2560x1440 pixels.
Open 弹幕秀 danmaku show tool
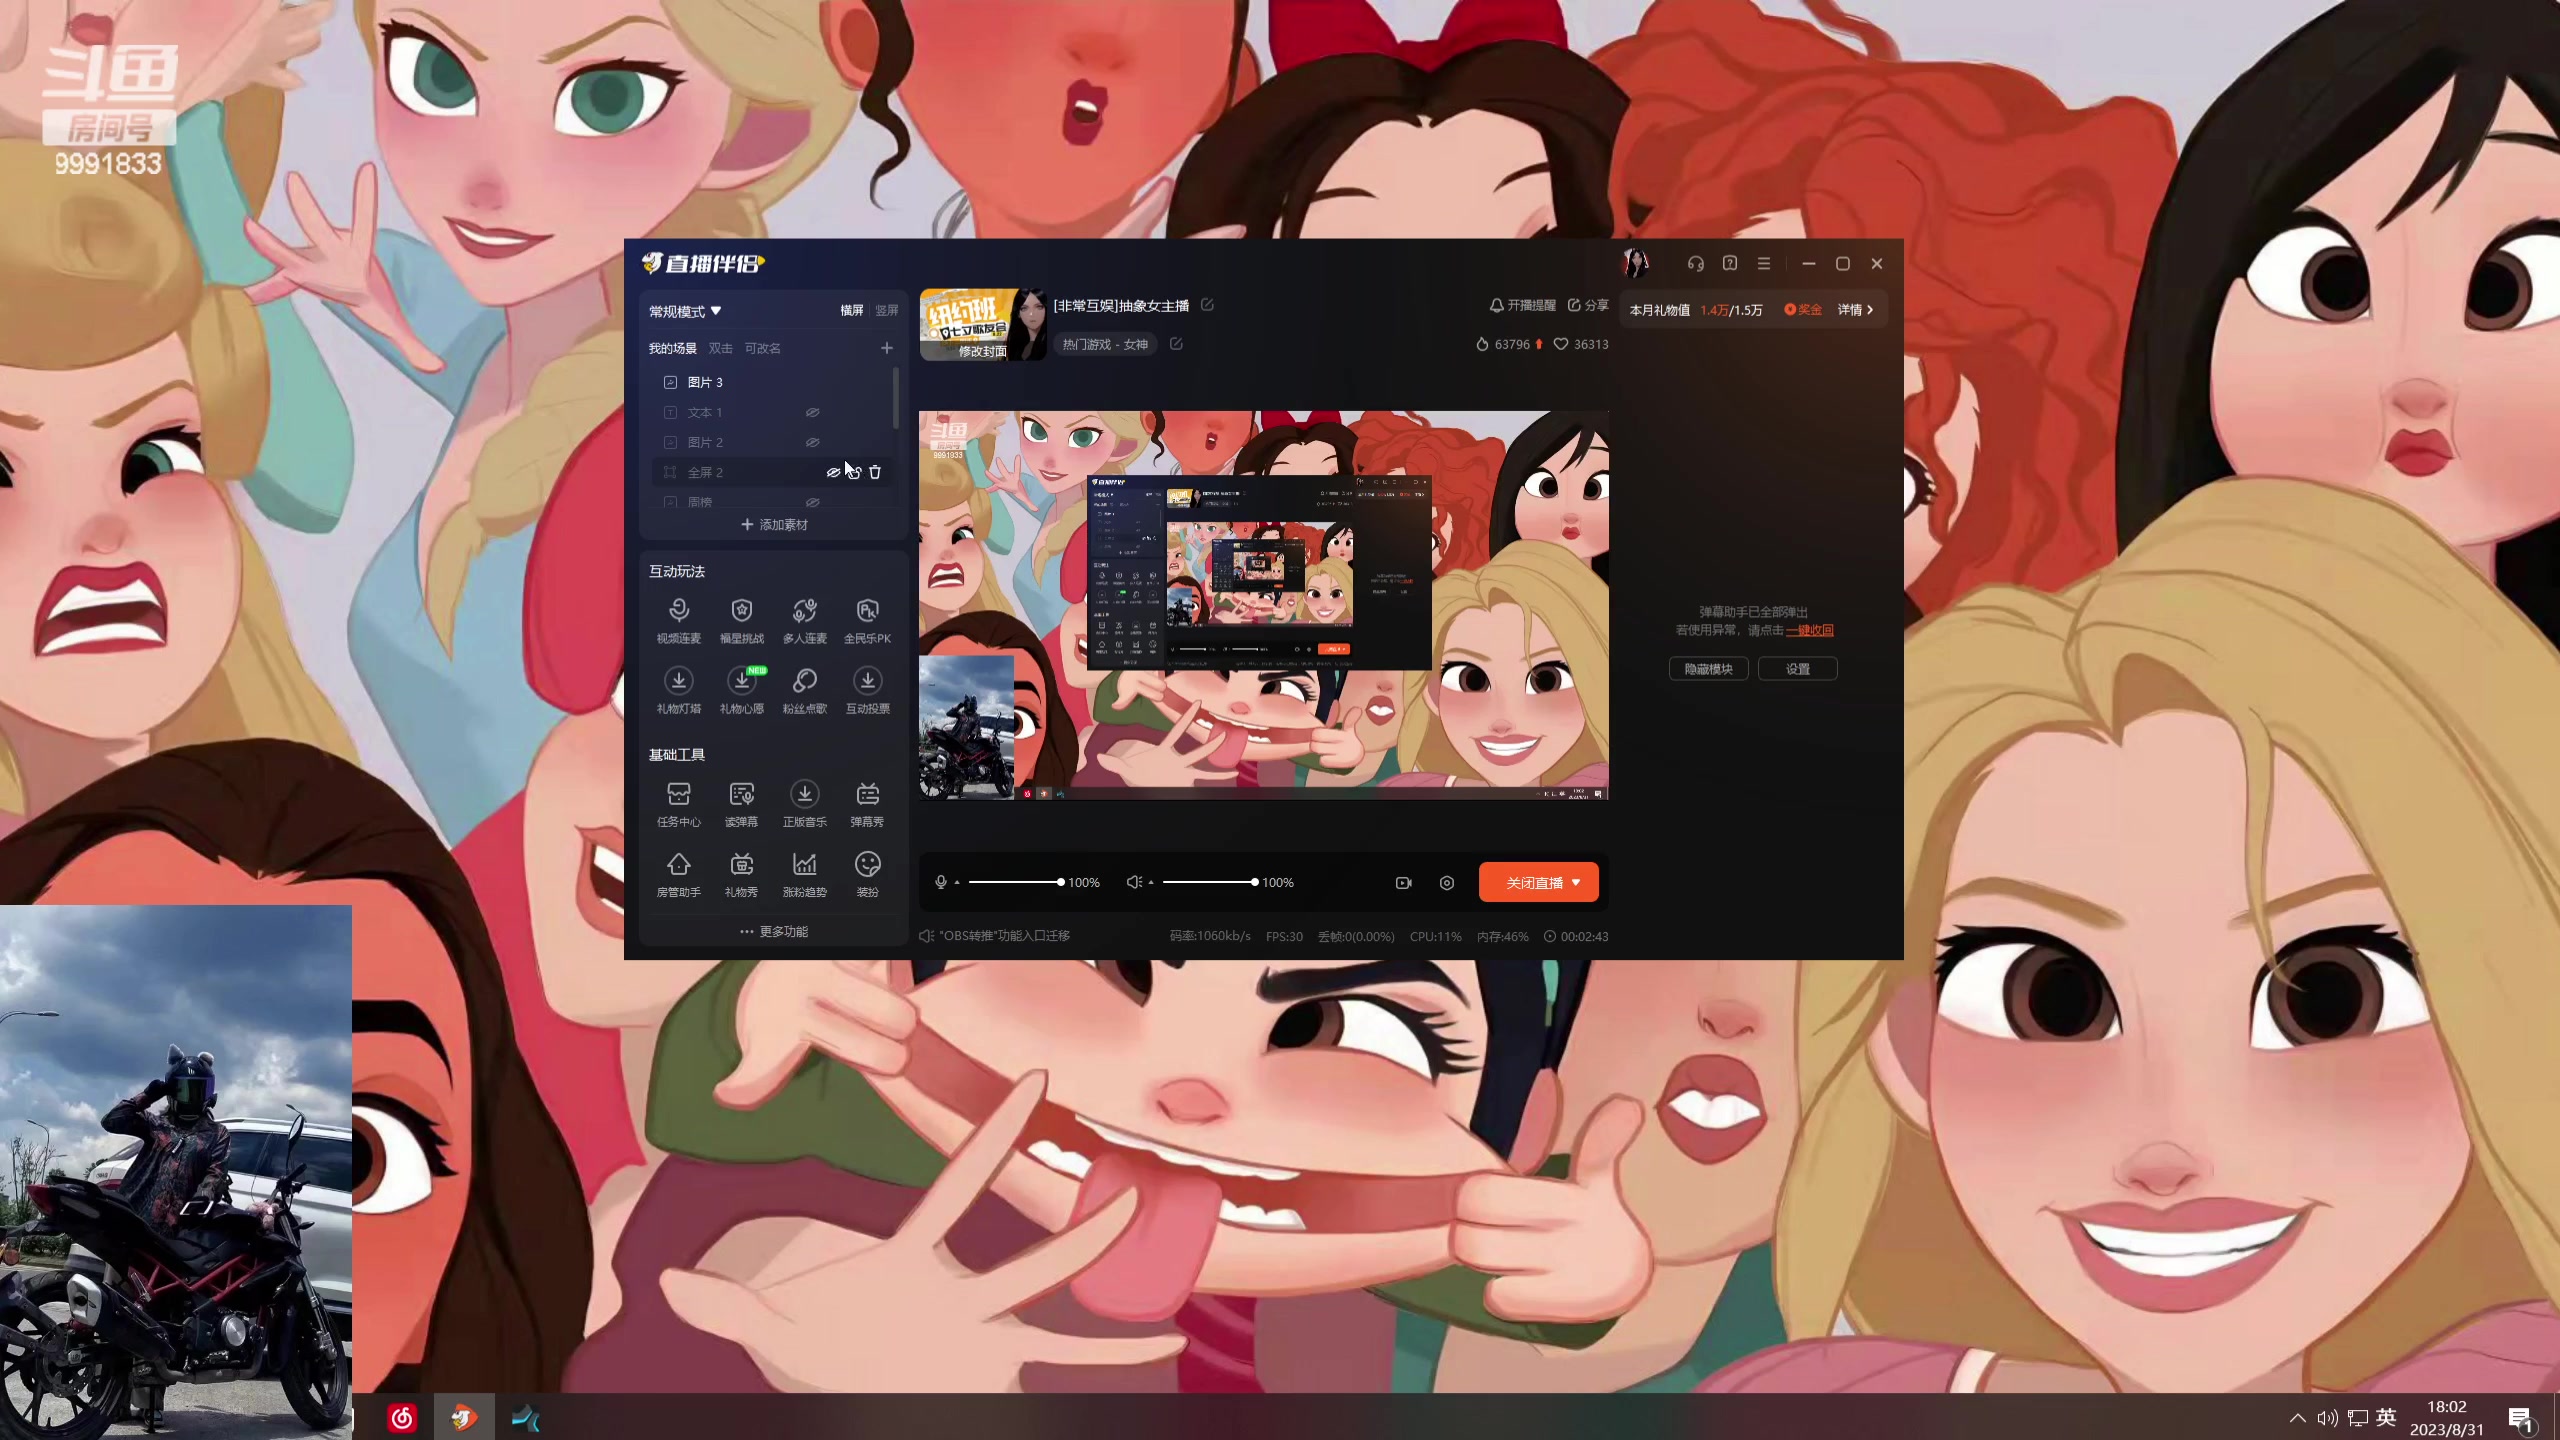click(867, 804)
